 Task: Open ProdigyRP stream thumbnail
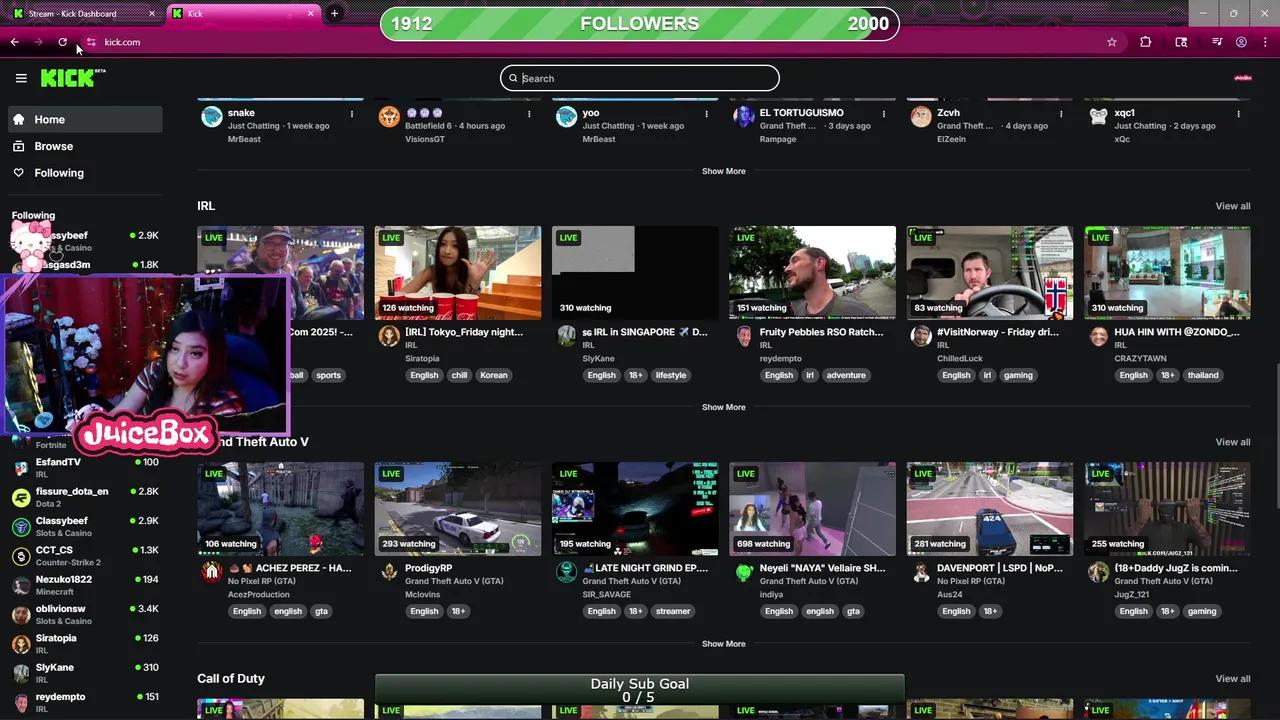coord(458,509)
